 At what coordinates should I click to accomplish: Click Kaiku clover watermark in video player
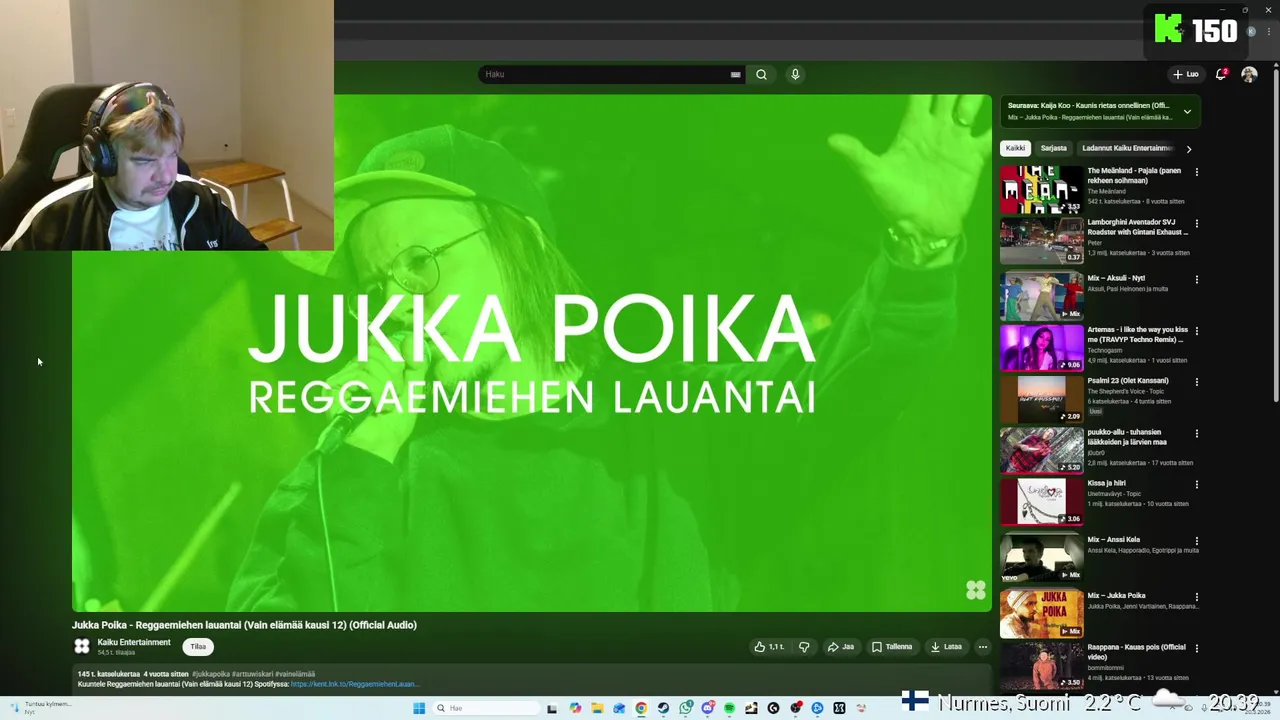976,590
